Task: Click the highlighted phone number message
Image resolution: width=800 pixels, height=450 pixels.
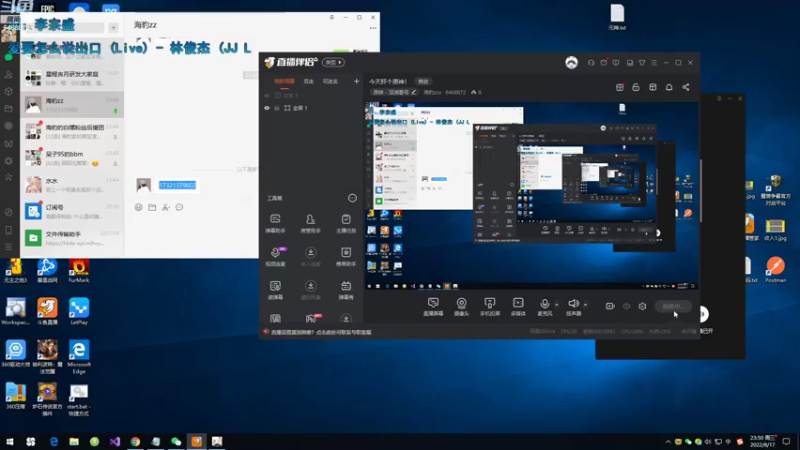Action: (177, 185)
